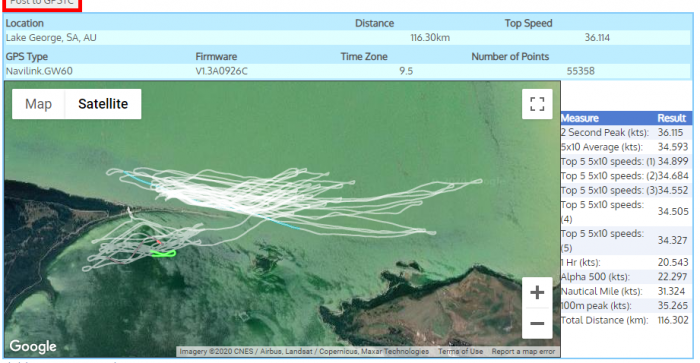This screenshot has height=363, width=700.
Task: Switch to Satellite view
Action: [x=103, y=104]
